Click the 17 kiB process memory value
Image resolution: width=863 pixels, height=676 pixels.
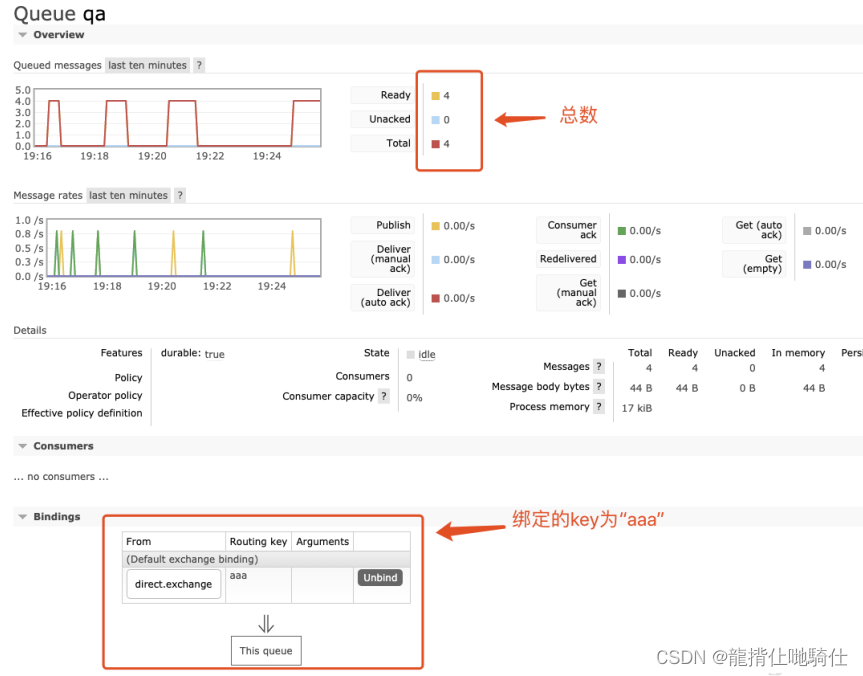637,408
